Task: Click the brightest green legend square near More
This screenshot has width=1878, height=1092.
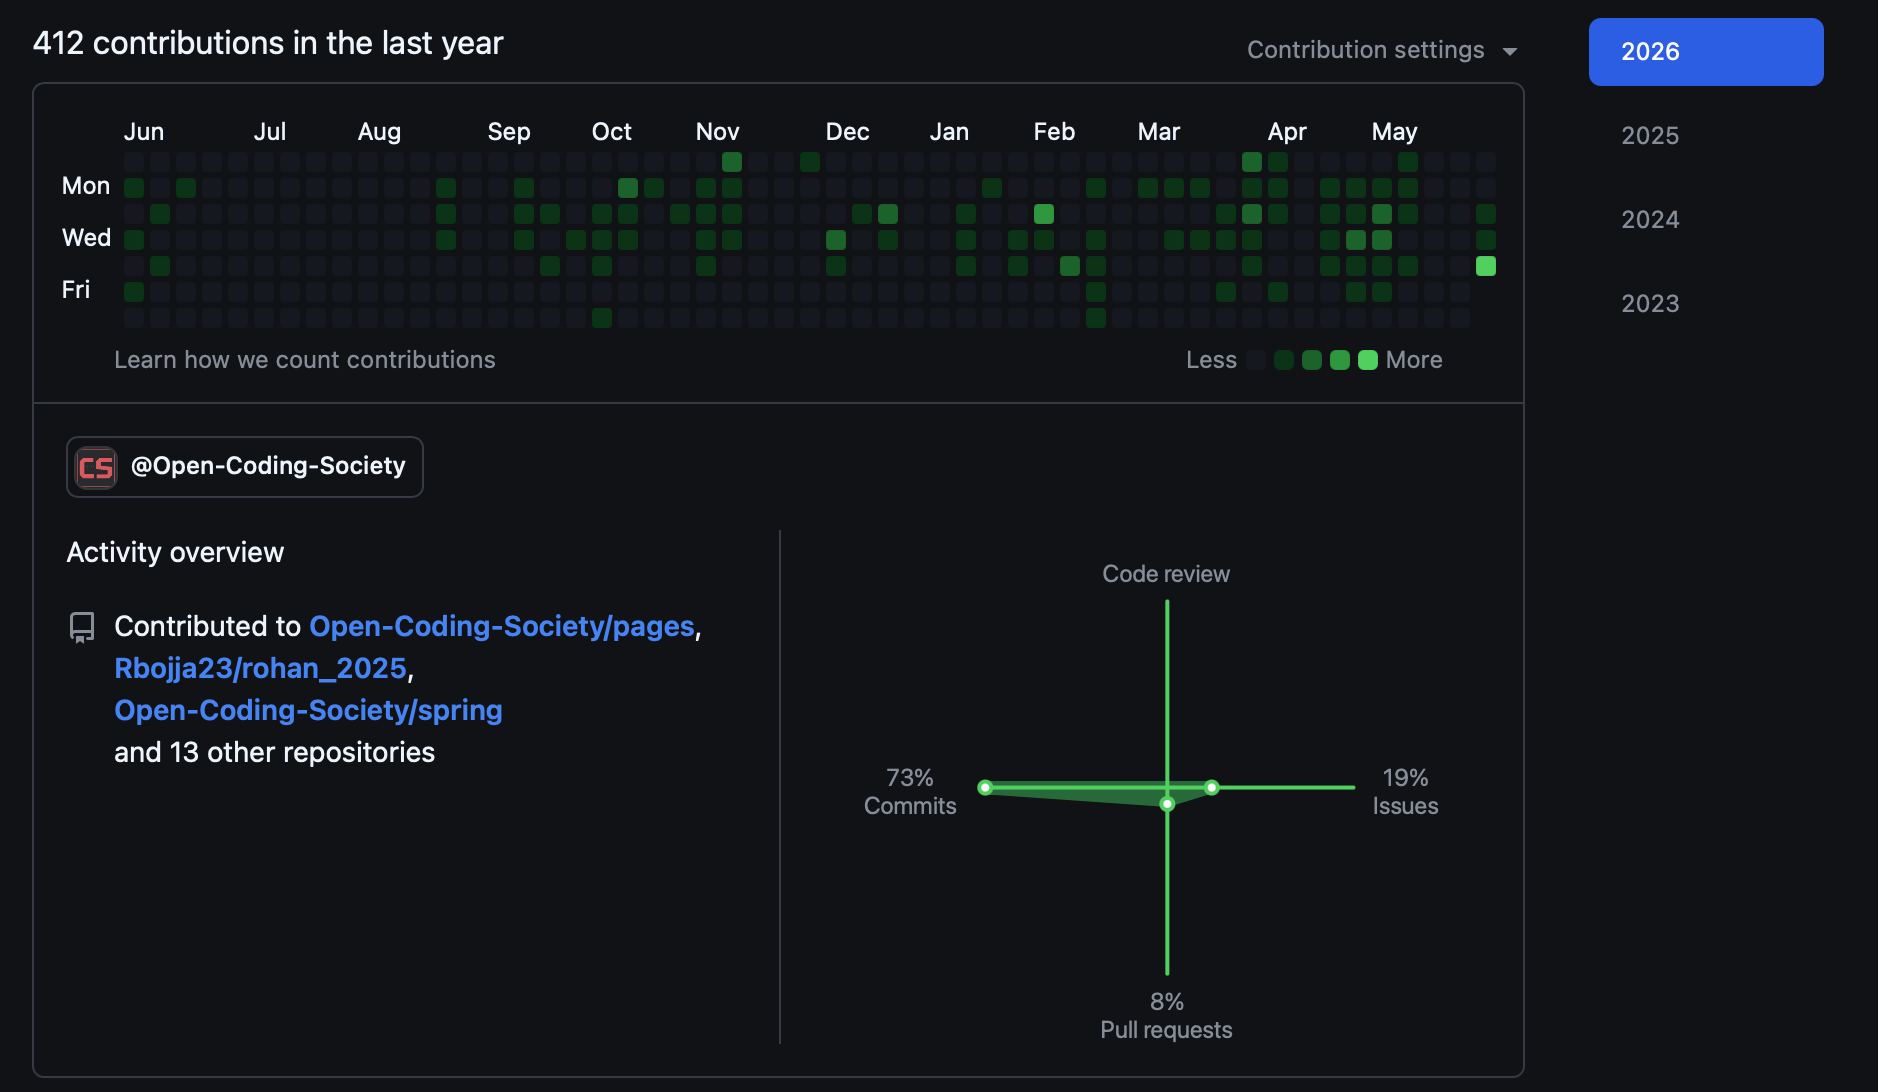Action: click(x=1368, y=360)
